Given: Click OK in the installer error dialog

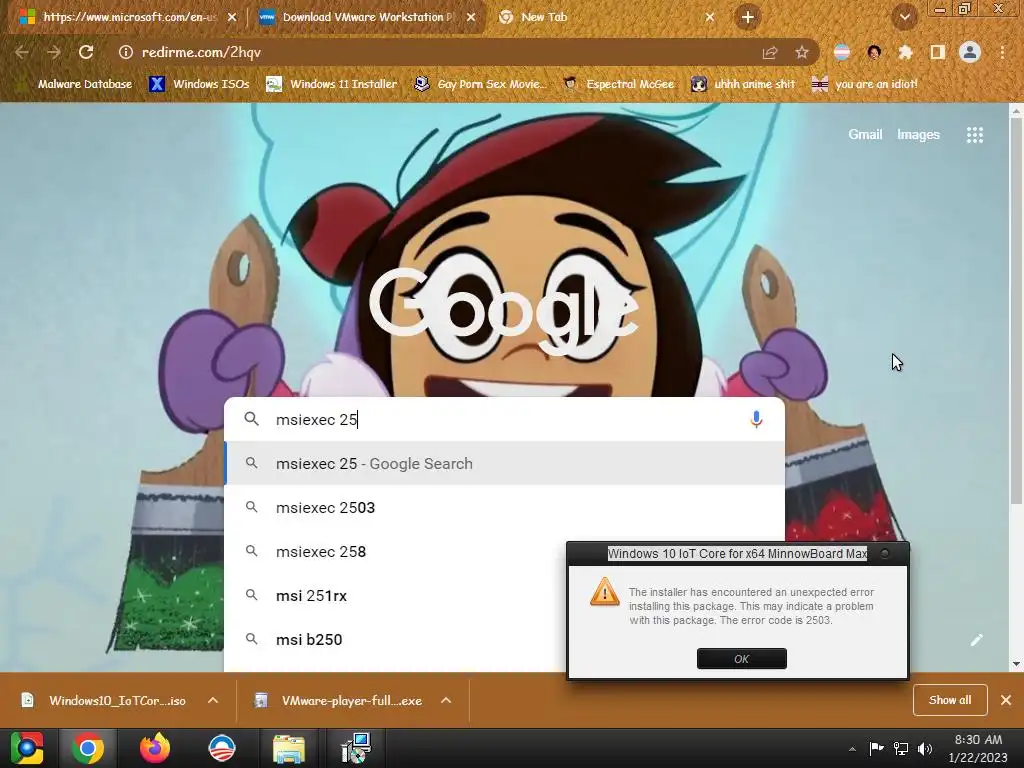Looking at the screenshot, I should [x=741, y=658].
